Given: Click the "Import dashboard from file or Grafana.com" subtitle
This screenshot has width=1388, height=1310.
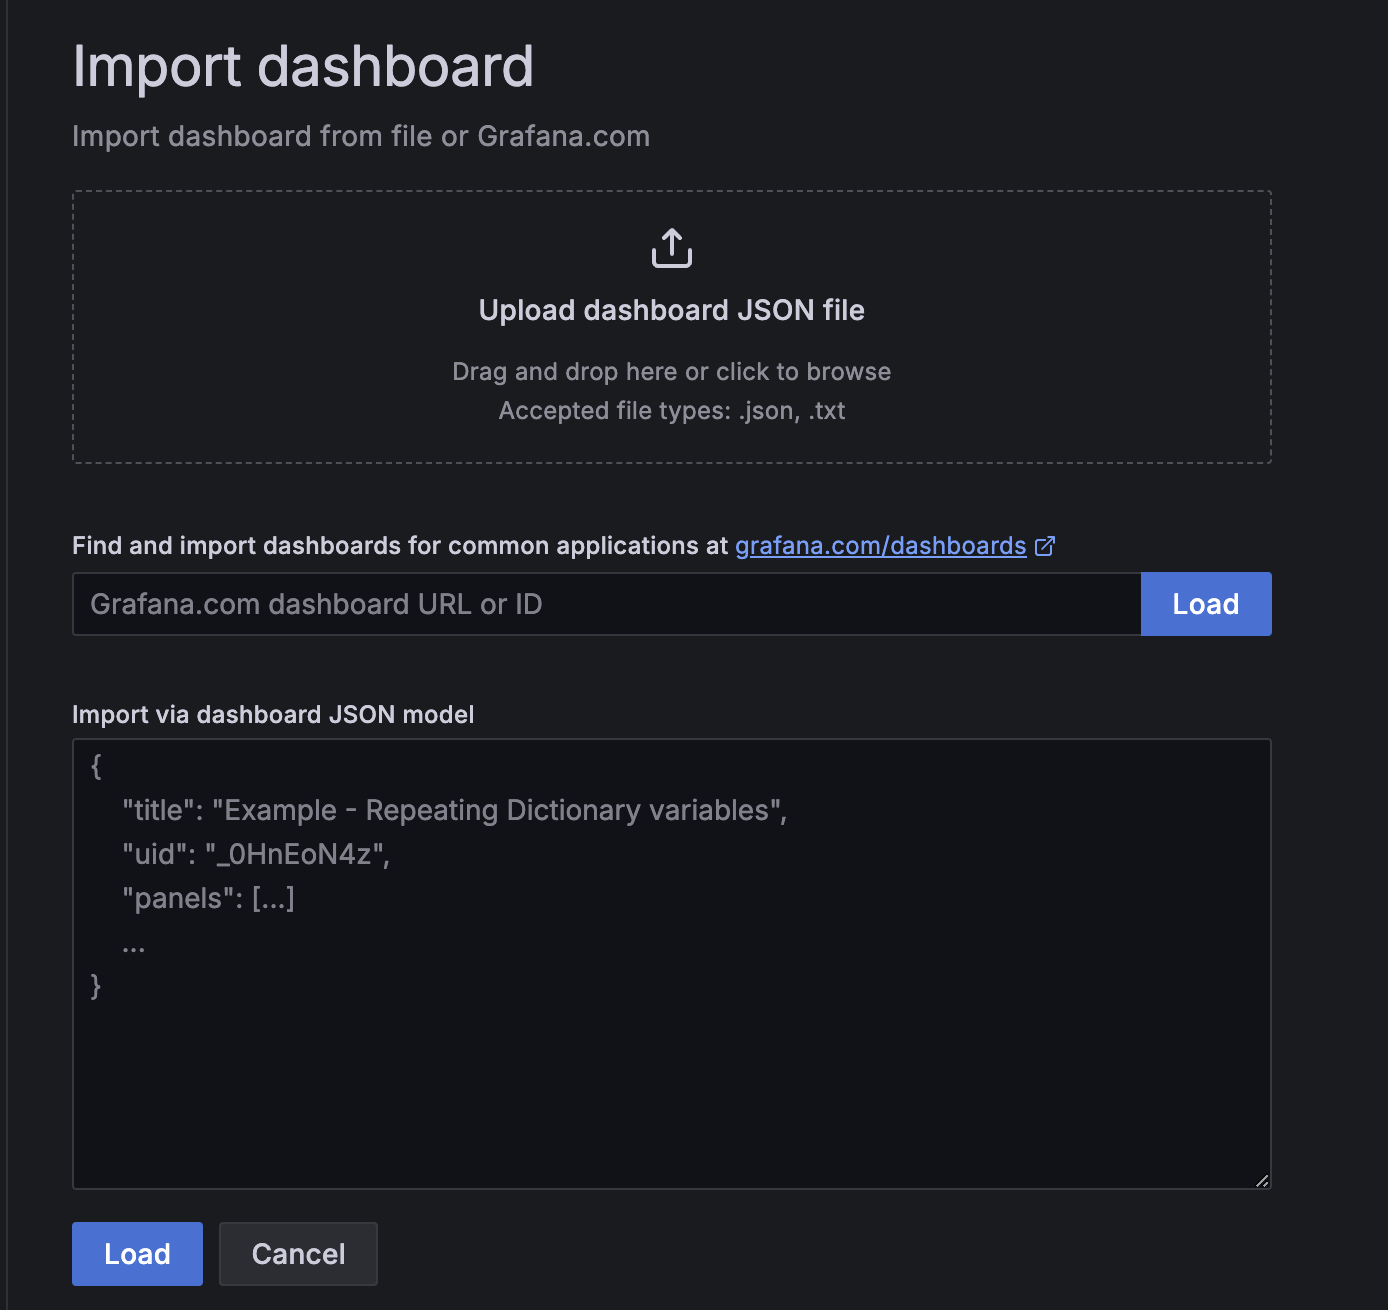Looking at the screenshot, I should (x=361, y=136).
